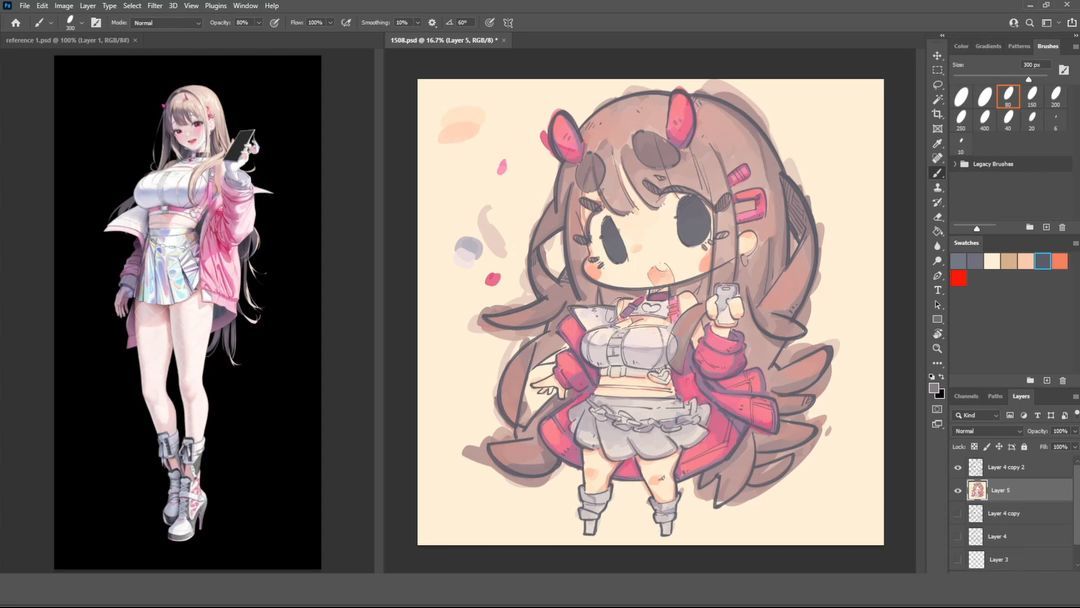
Task: Switch to the reference 1.psd document tab
Action: coord(66,40)
